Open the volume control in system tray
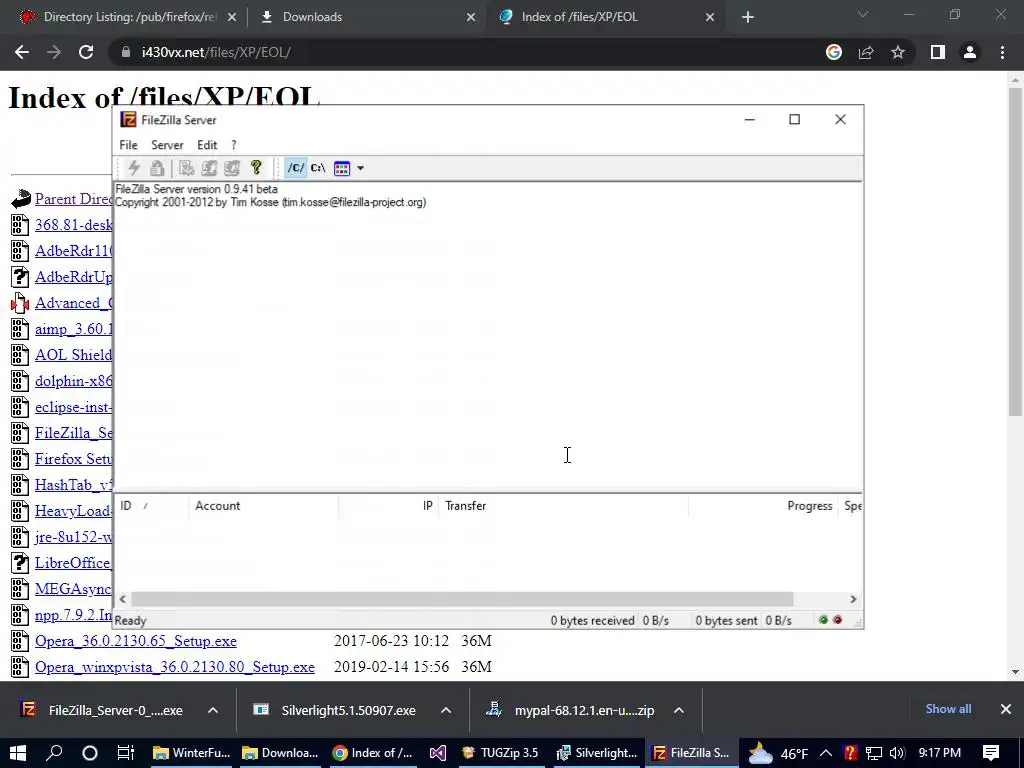Viewport: 1024px width, 768px height. click(897, 753)
